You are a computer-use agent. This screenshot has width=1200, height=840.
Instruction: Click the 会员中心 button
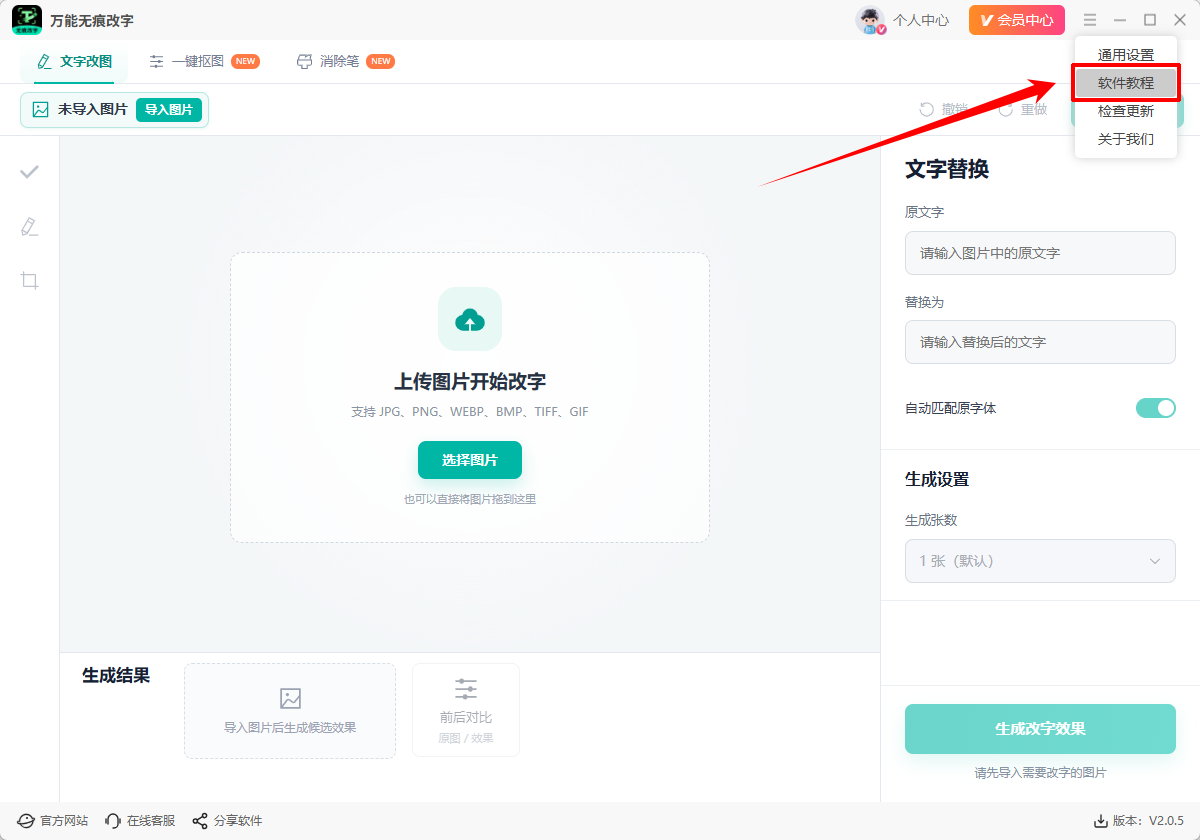tap(1016, 20)
